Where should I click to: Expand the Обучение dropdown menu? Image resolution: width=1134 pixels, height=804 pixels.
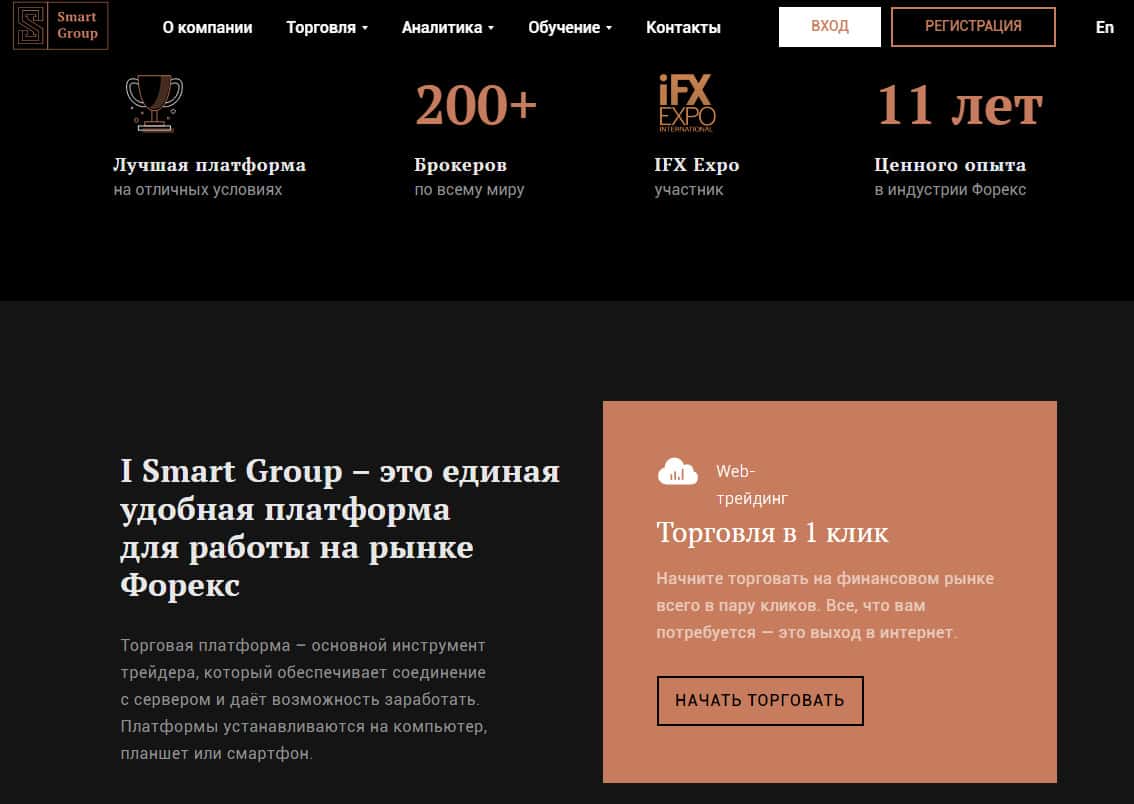click(x=570, y=27)
